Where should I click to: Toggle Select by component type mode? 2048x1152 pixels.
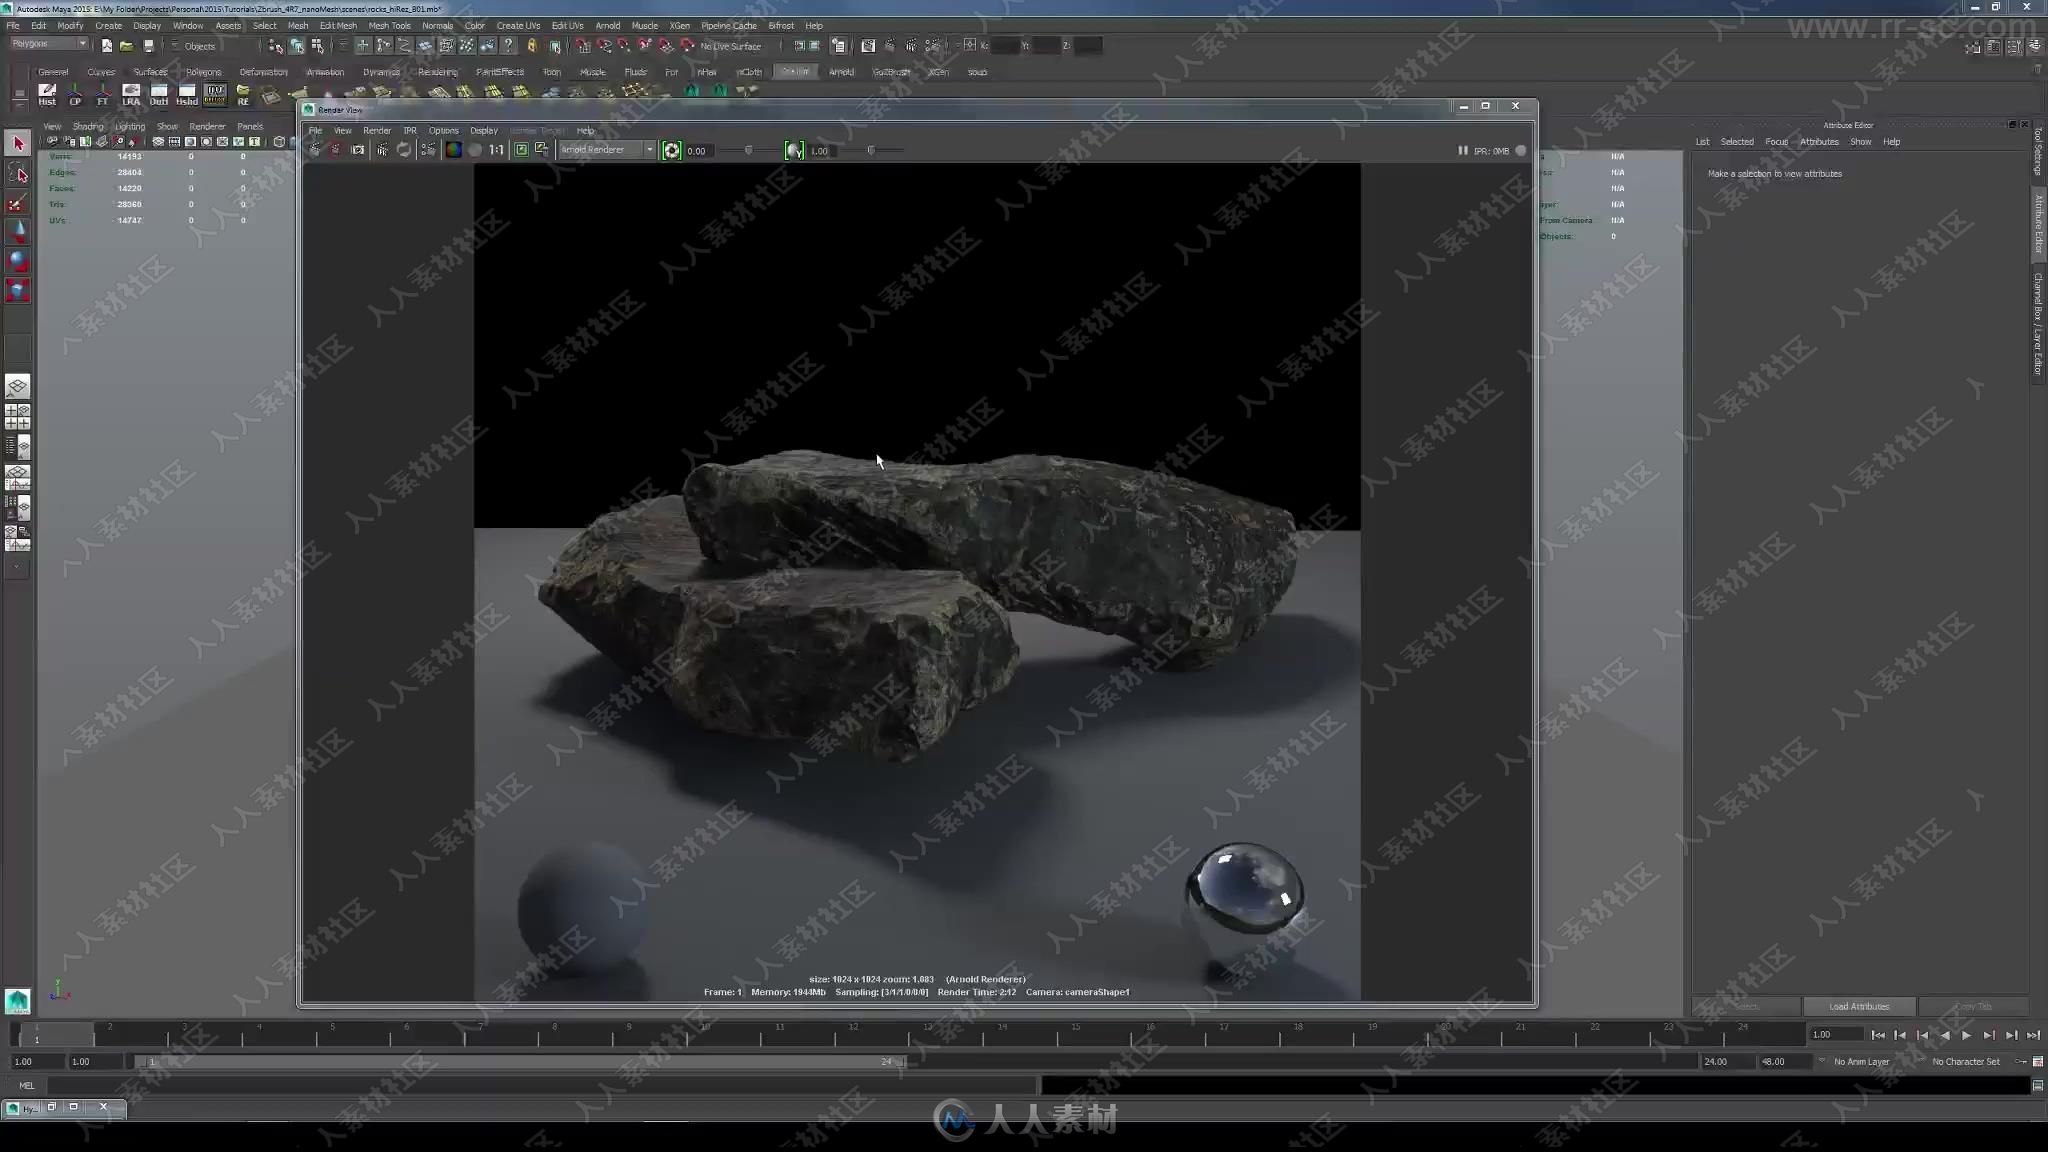click(318, 46)
